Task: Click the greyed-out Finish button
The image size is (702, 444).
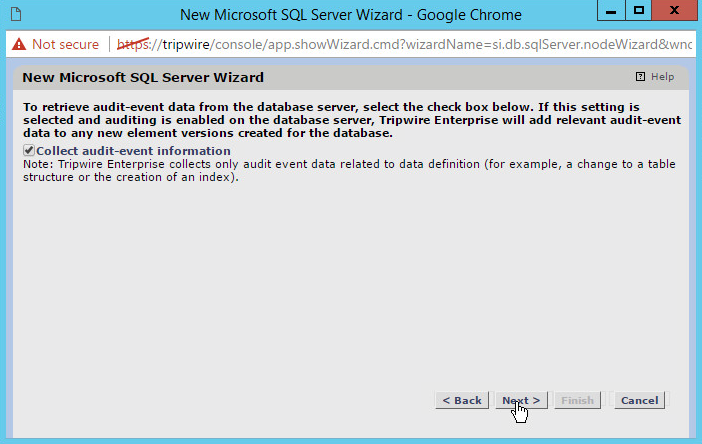Action: (577, 400)
